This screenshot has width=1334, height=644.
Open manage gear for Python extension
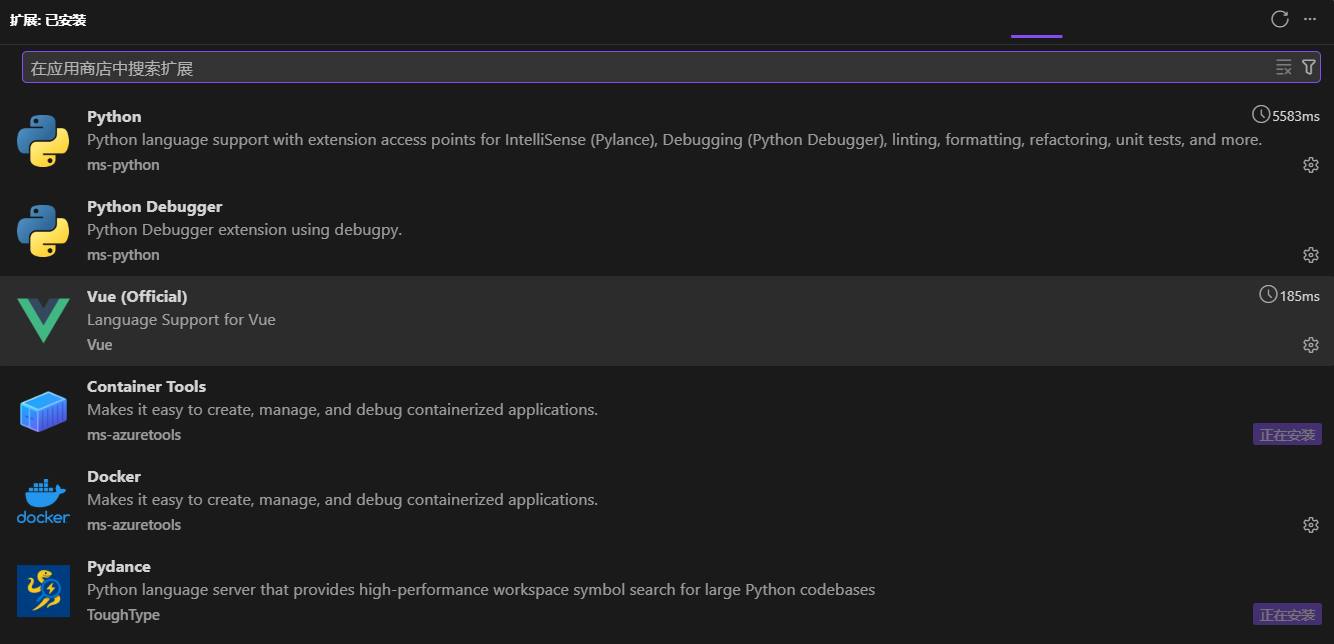[1311, 165]
